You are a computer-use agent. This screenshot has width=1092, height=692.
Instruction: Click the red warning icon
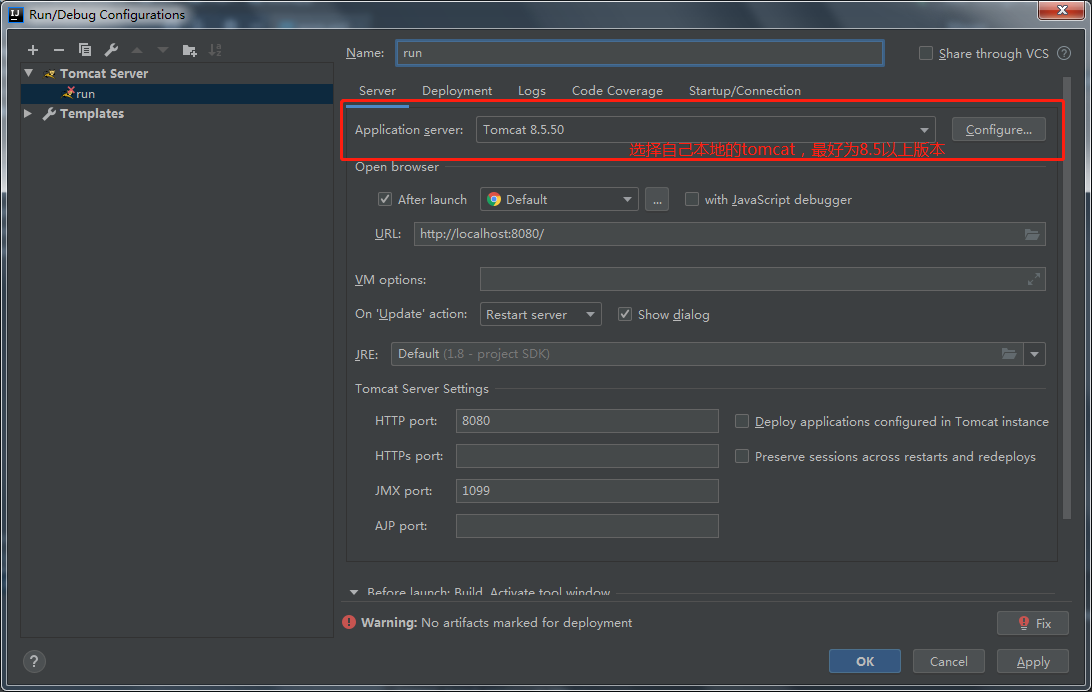[349, 622]
